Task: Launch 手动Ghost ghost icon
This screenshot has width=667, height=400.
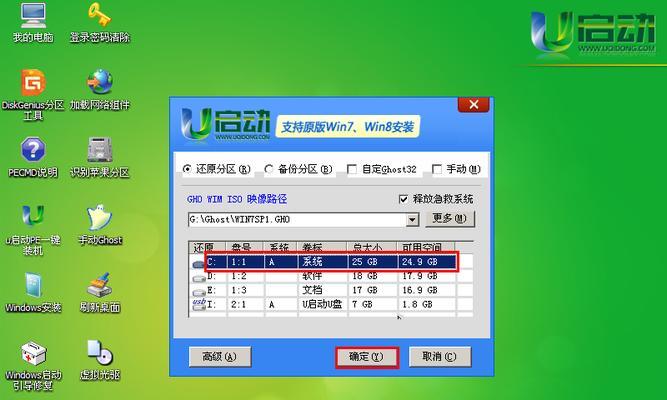Action: click(100, 225)
